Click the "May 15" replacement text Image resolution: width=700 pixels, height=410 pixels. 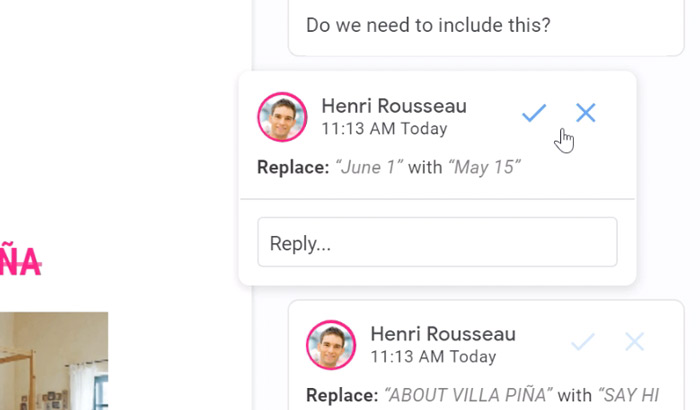[484, 167]
